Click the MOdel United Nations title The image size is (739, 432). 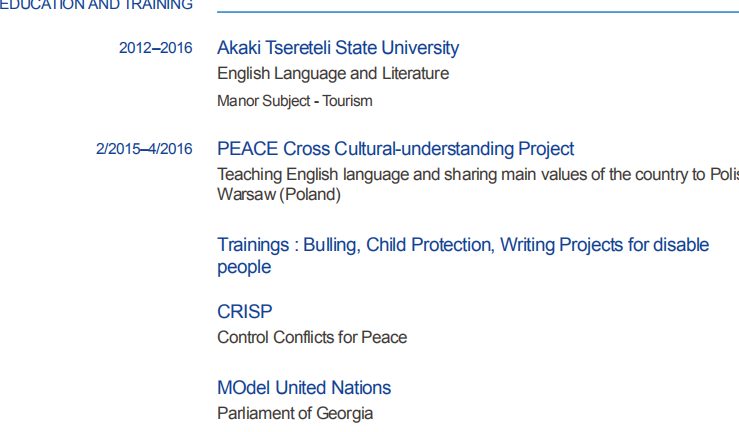click(x=303, y=388)
